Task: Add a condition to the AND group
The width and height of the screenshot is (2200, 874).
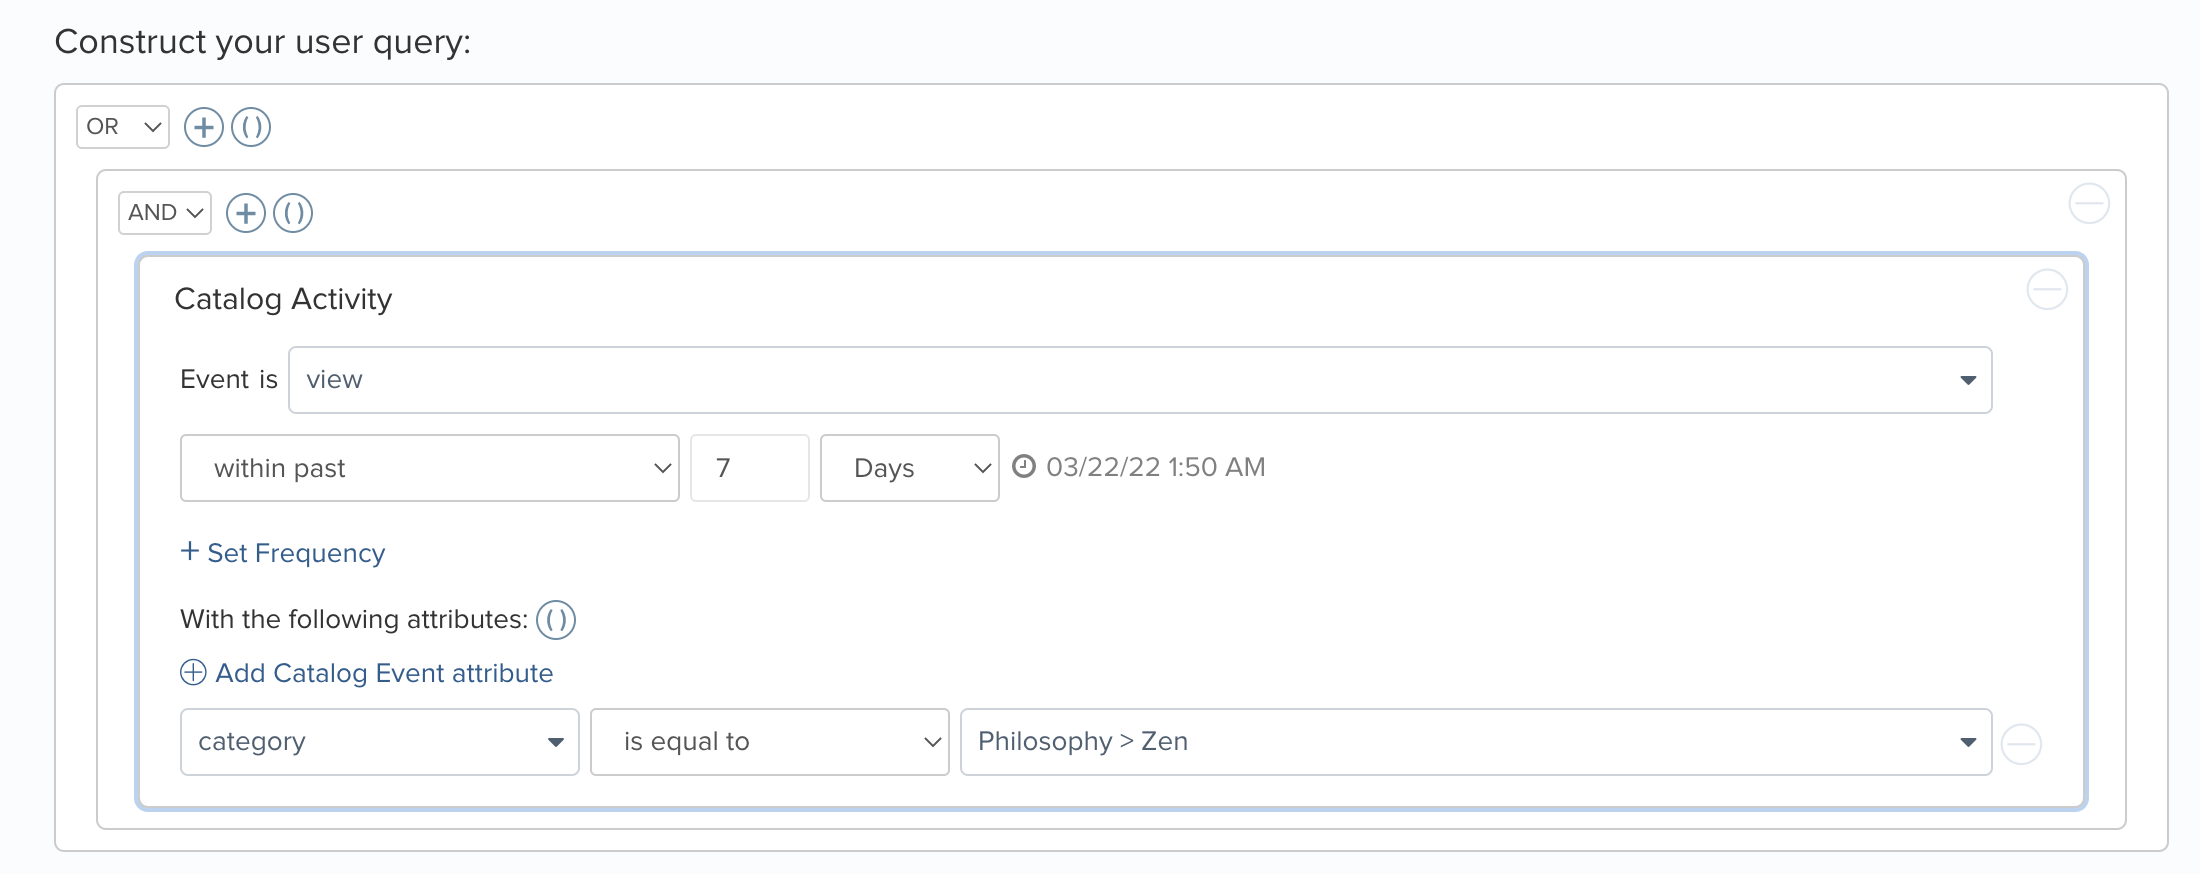Action: point(246,213)
